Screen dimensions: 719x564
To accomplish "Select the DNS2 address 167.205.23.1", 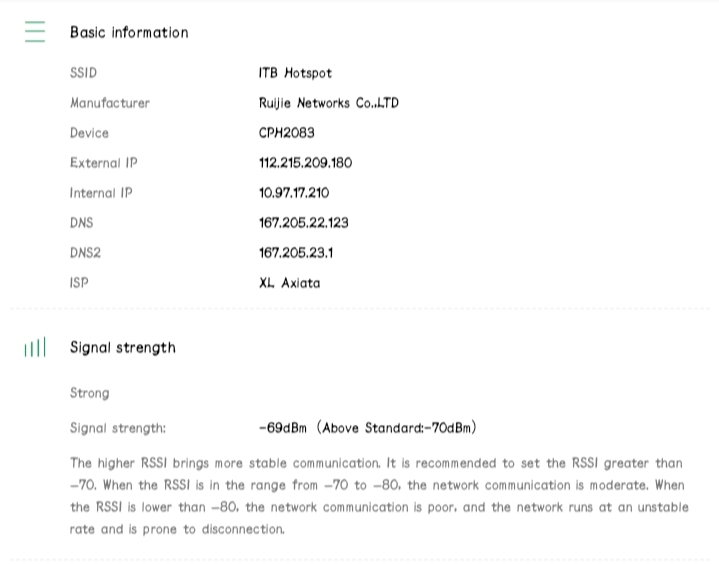I will [x=296, y=253].
